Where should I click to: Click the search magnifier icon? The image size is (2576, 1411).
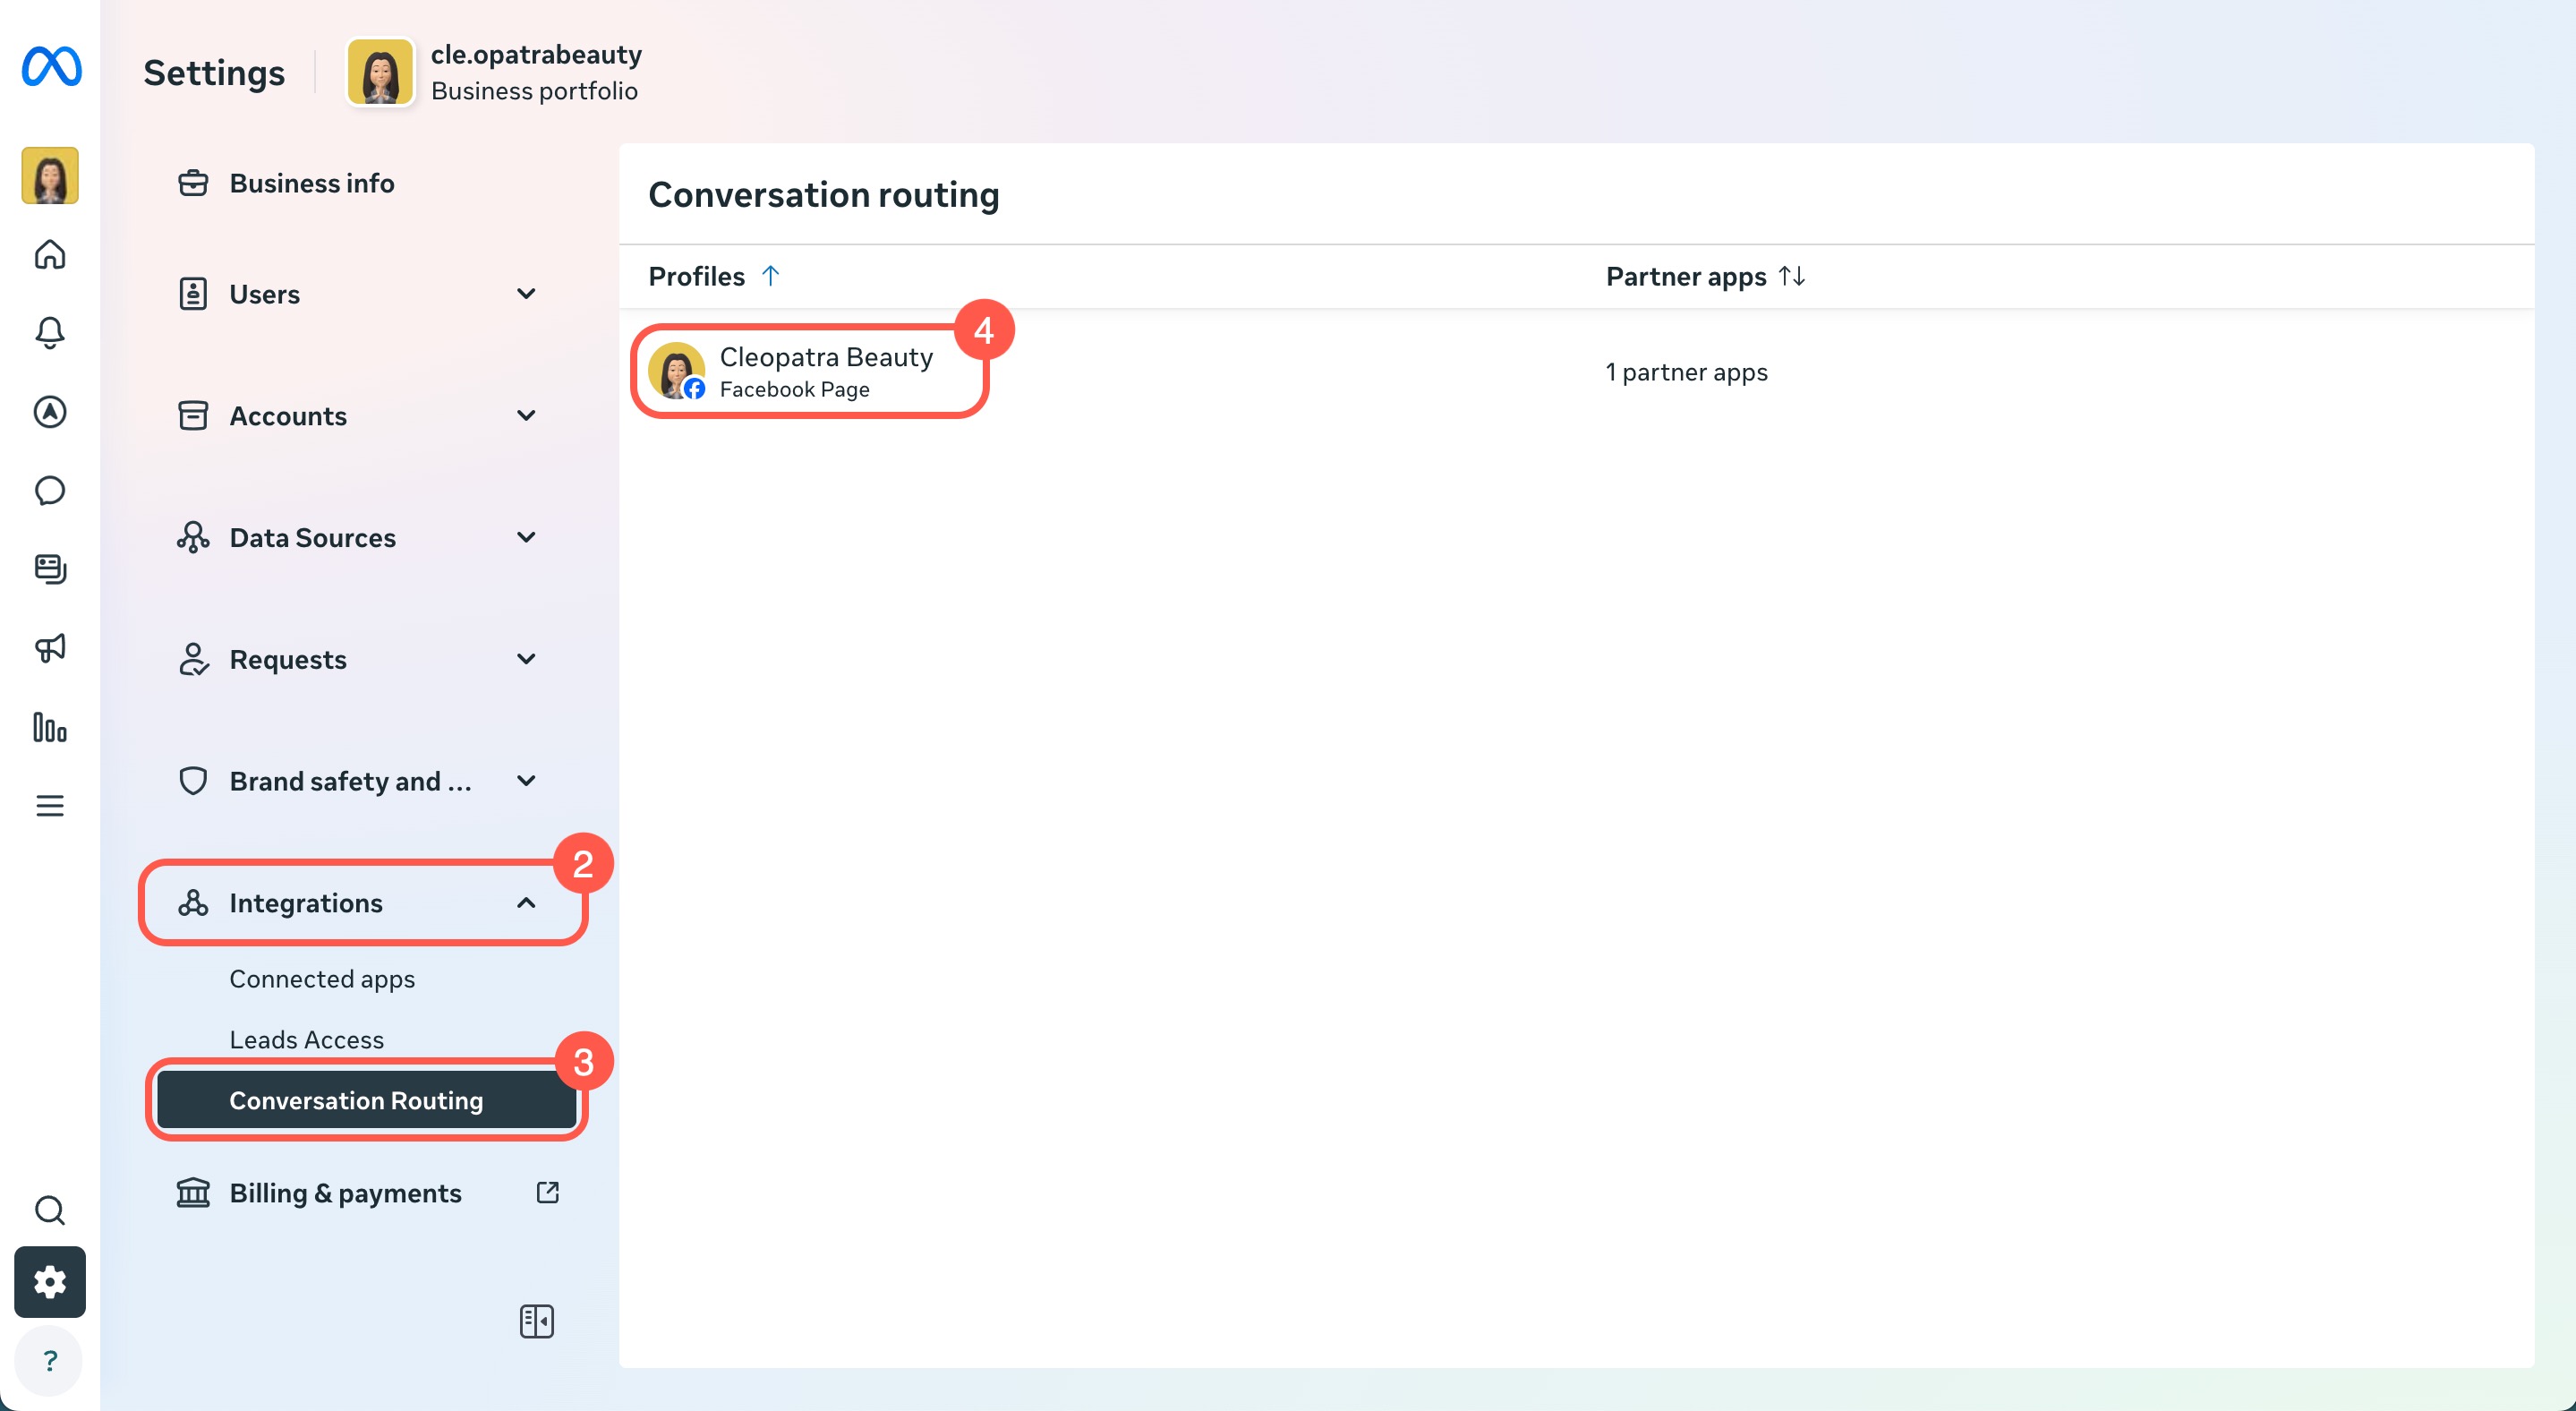pos(50,1210)
